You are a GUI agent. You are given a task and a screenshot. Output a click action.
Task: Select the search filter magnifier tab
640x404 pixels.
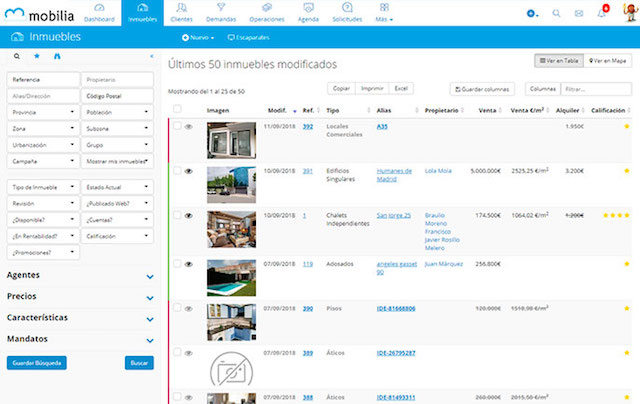pos(17,56)
